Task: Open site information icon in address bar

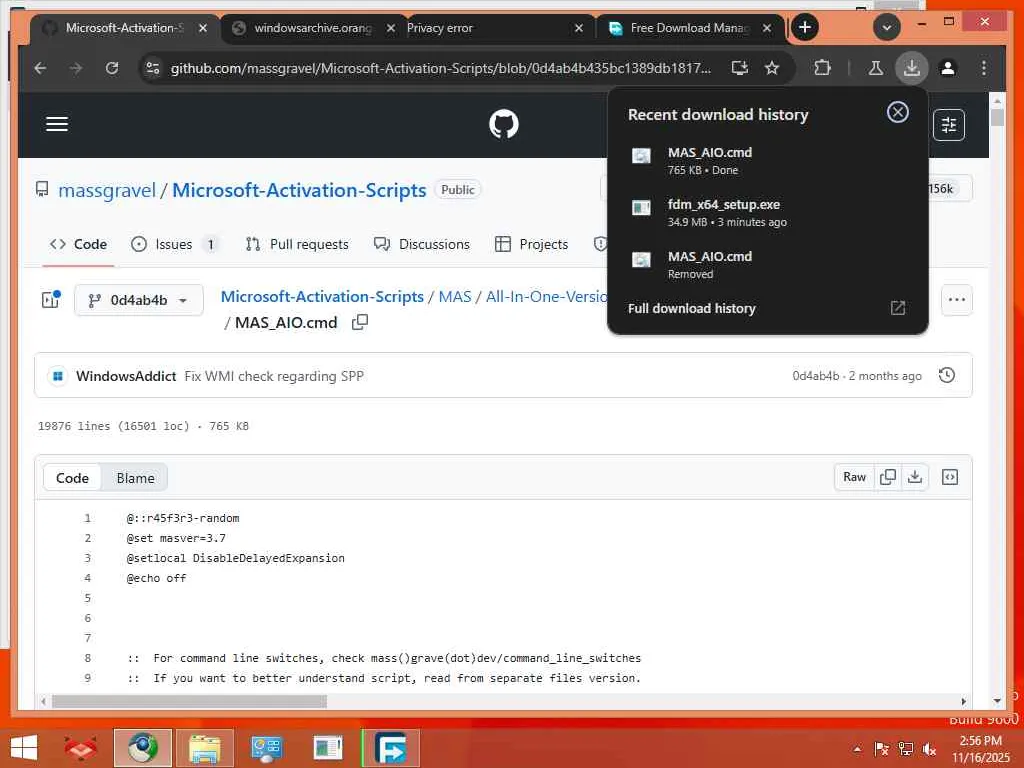Action: (153, 68)
